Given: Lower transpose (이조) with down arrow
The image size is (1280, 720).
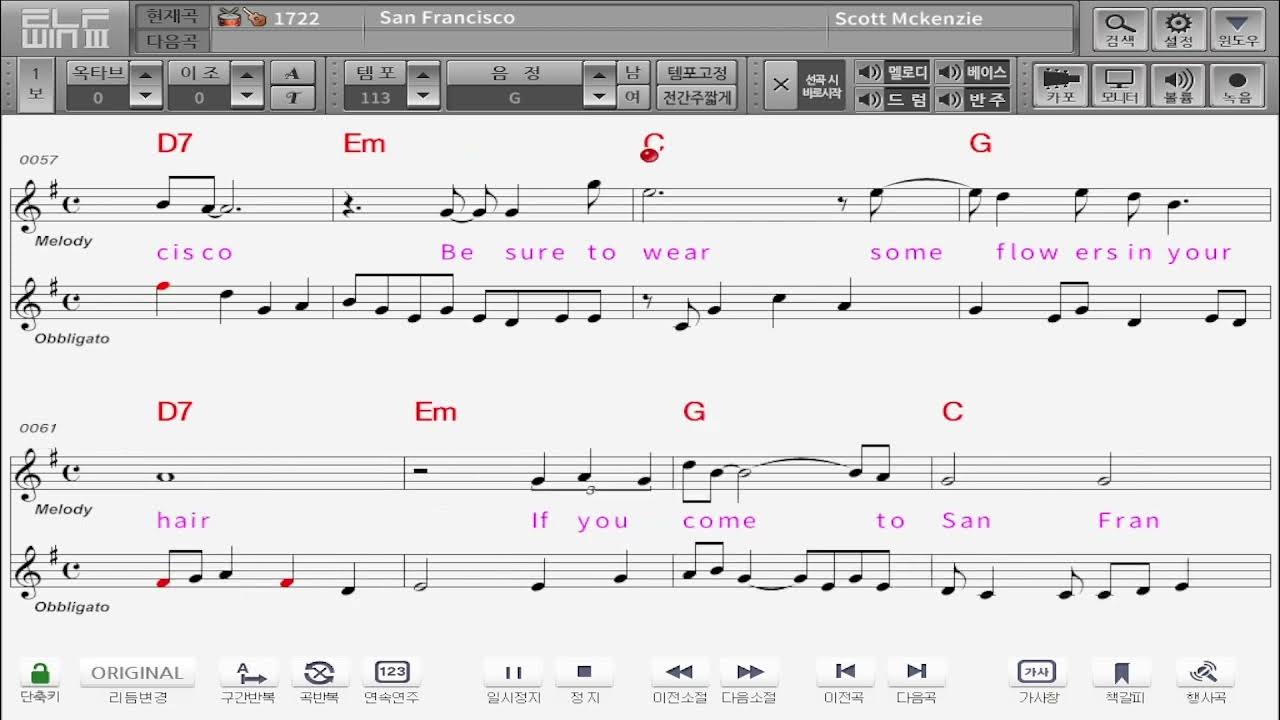Looking at the screenshot, I should pos(248,97).
